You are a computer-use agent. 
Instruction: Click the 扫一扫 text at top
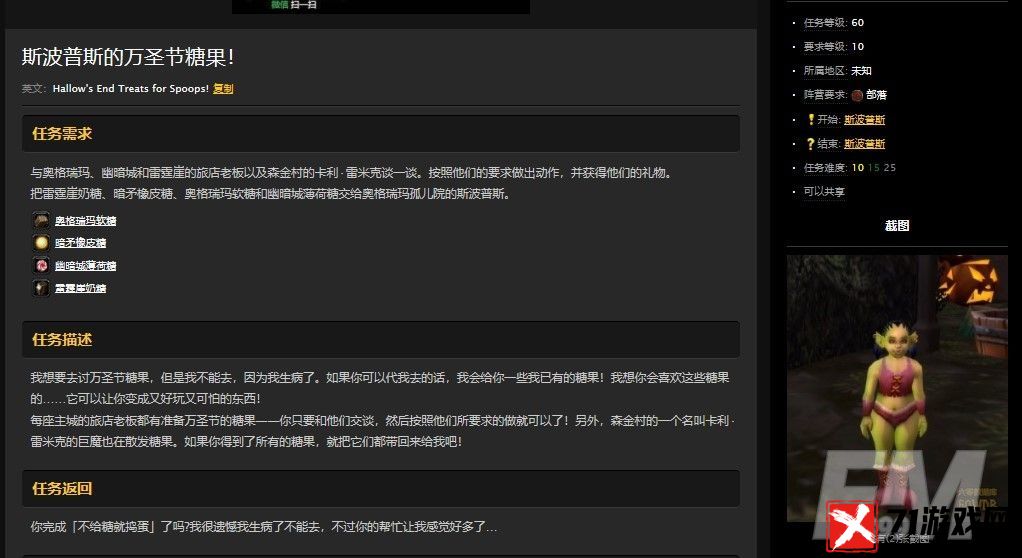tap(304, 5)
